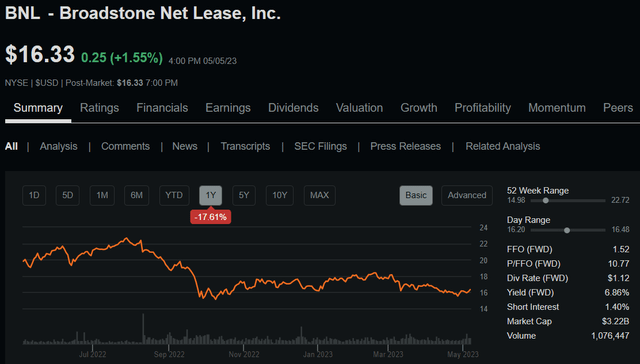Select the All filter
This screenshot has height=364, width=640.
tap(11, 146)
